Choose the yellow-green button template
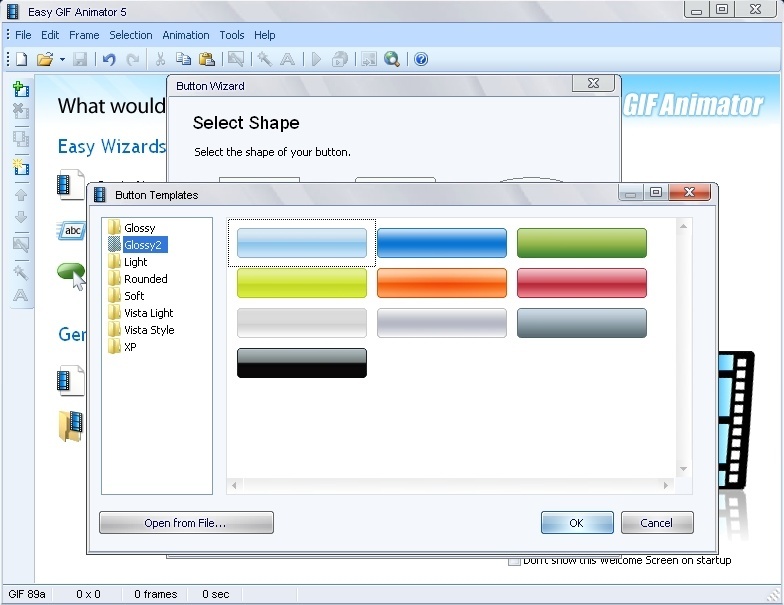The image size is (784, 605). (x=302, y=283)
